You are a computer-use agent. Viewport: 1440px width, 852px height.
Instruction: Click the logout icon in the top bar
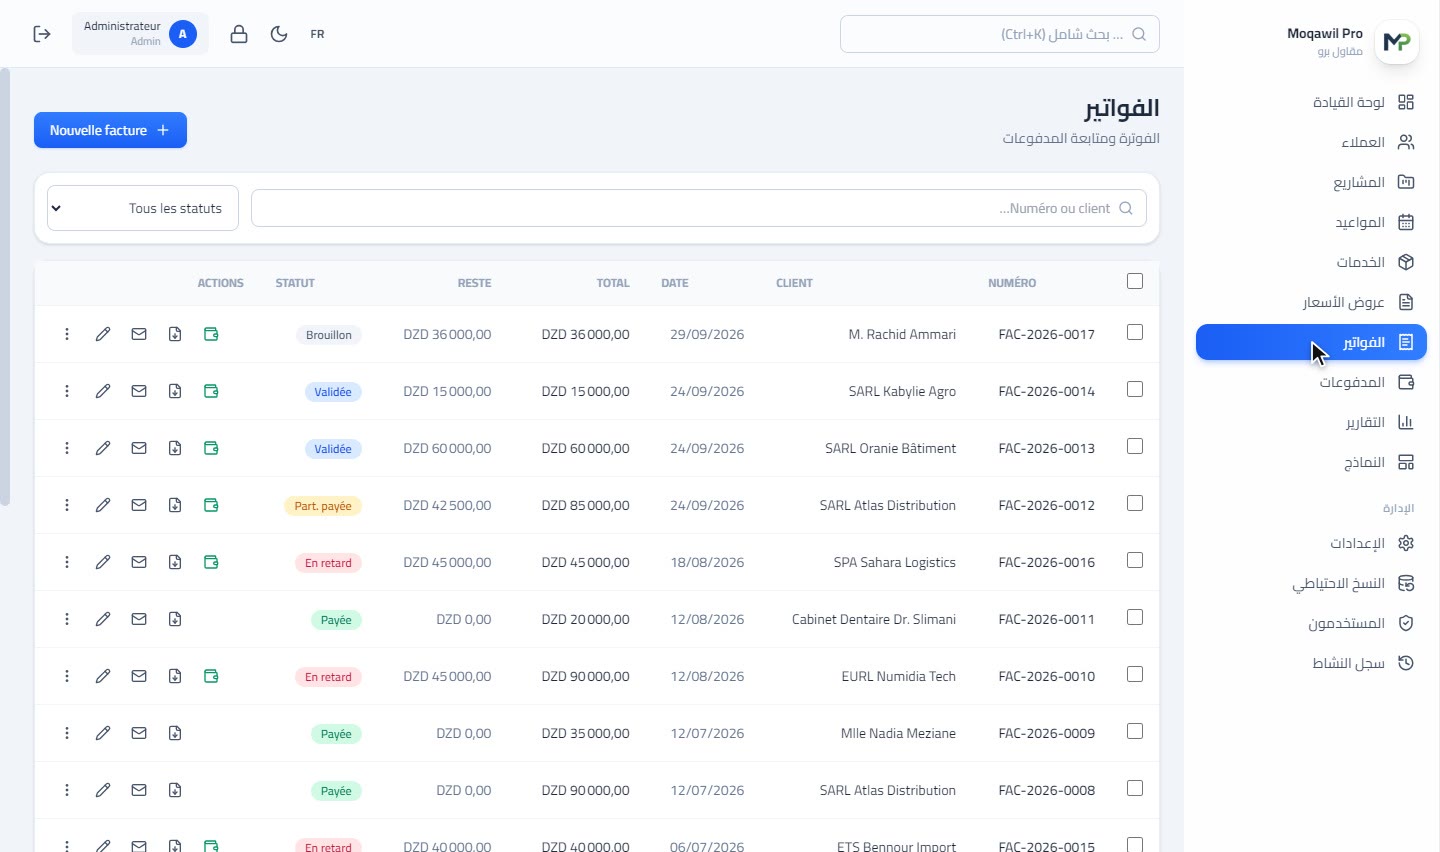coord(42,34)
